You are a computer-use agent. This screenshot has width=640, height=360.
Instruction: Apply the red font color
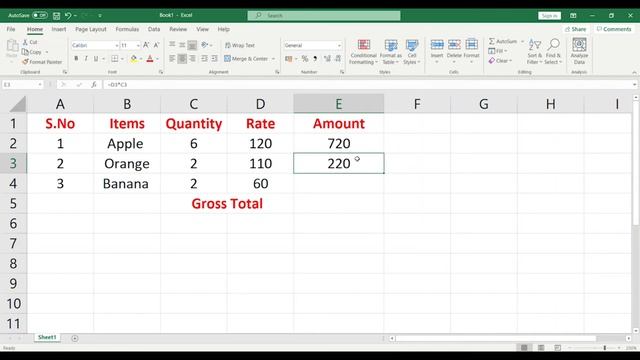tap(150, 59)
